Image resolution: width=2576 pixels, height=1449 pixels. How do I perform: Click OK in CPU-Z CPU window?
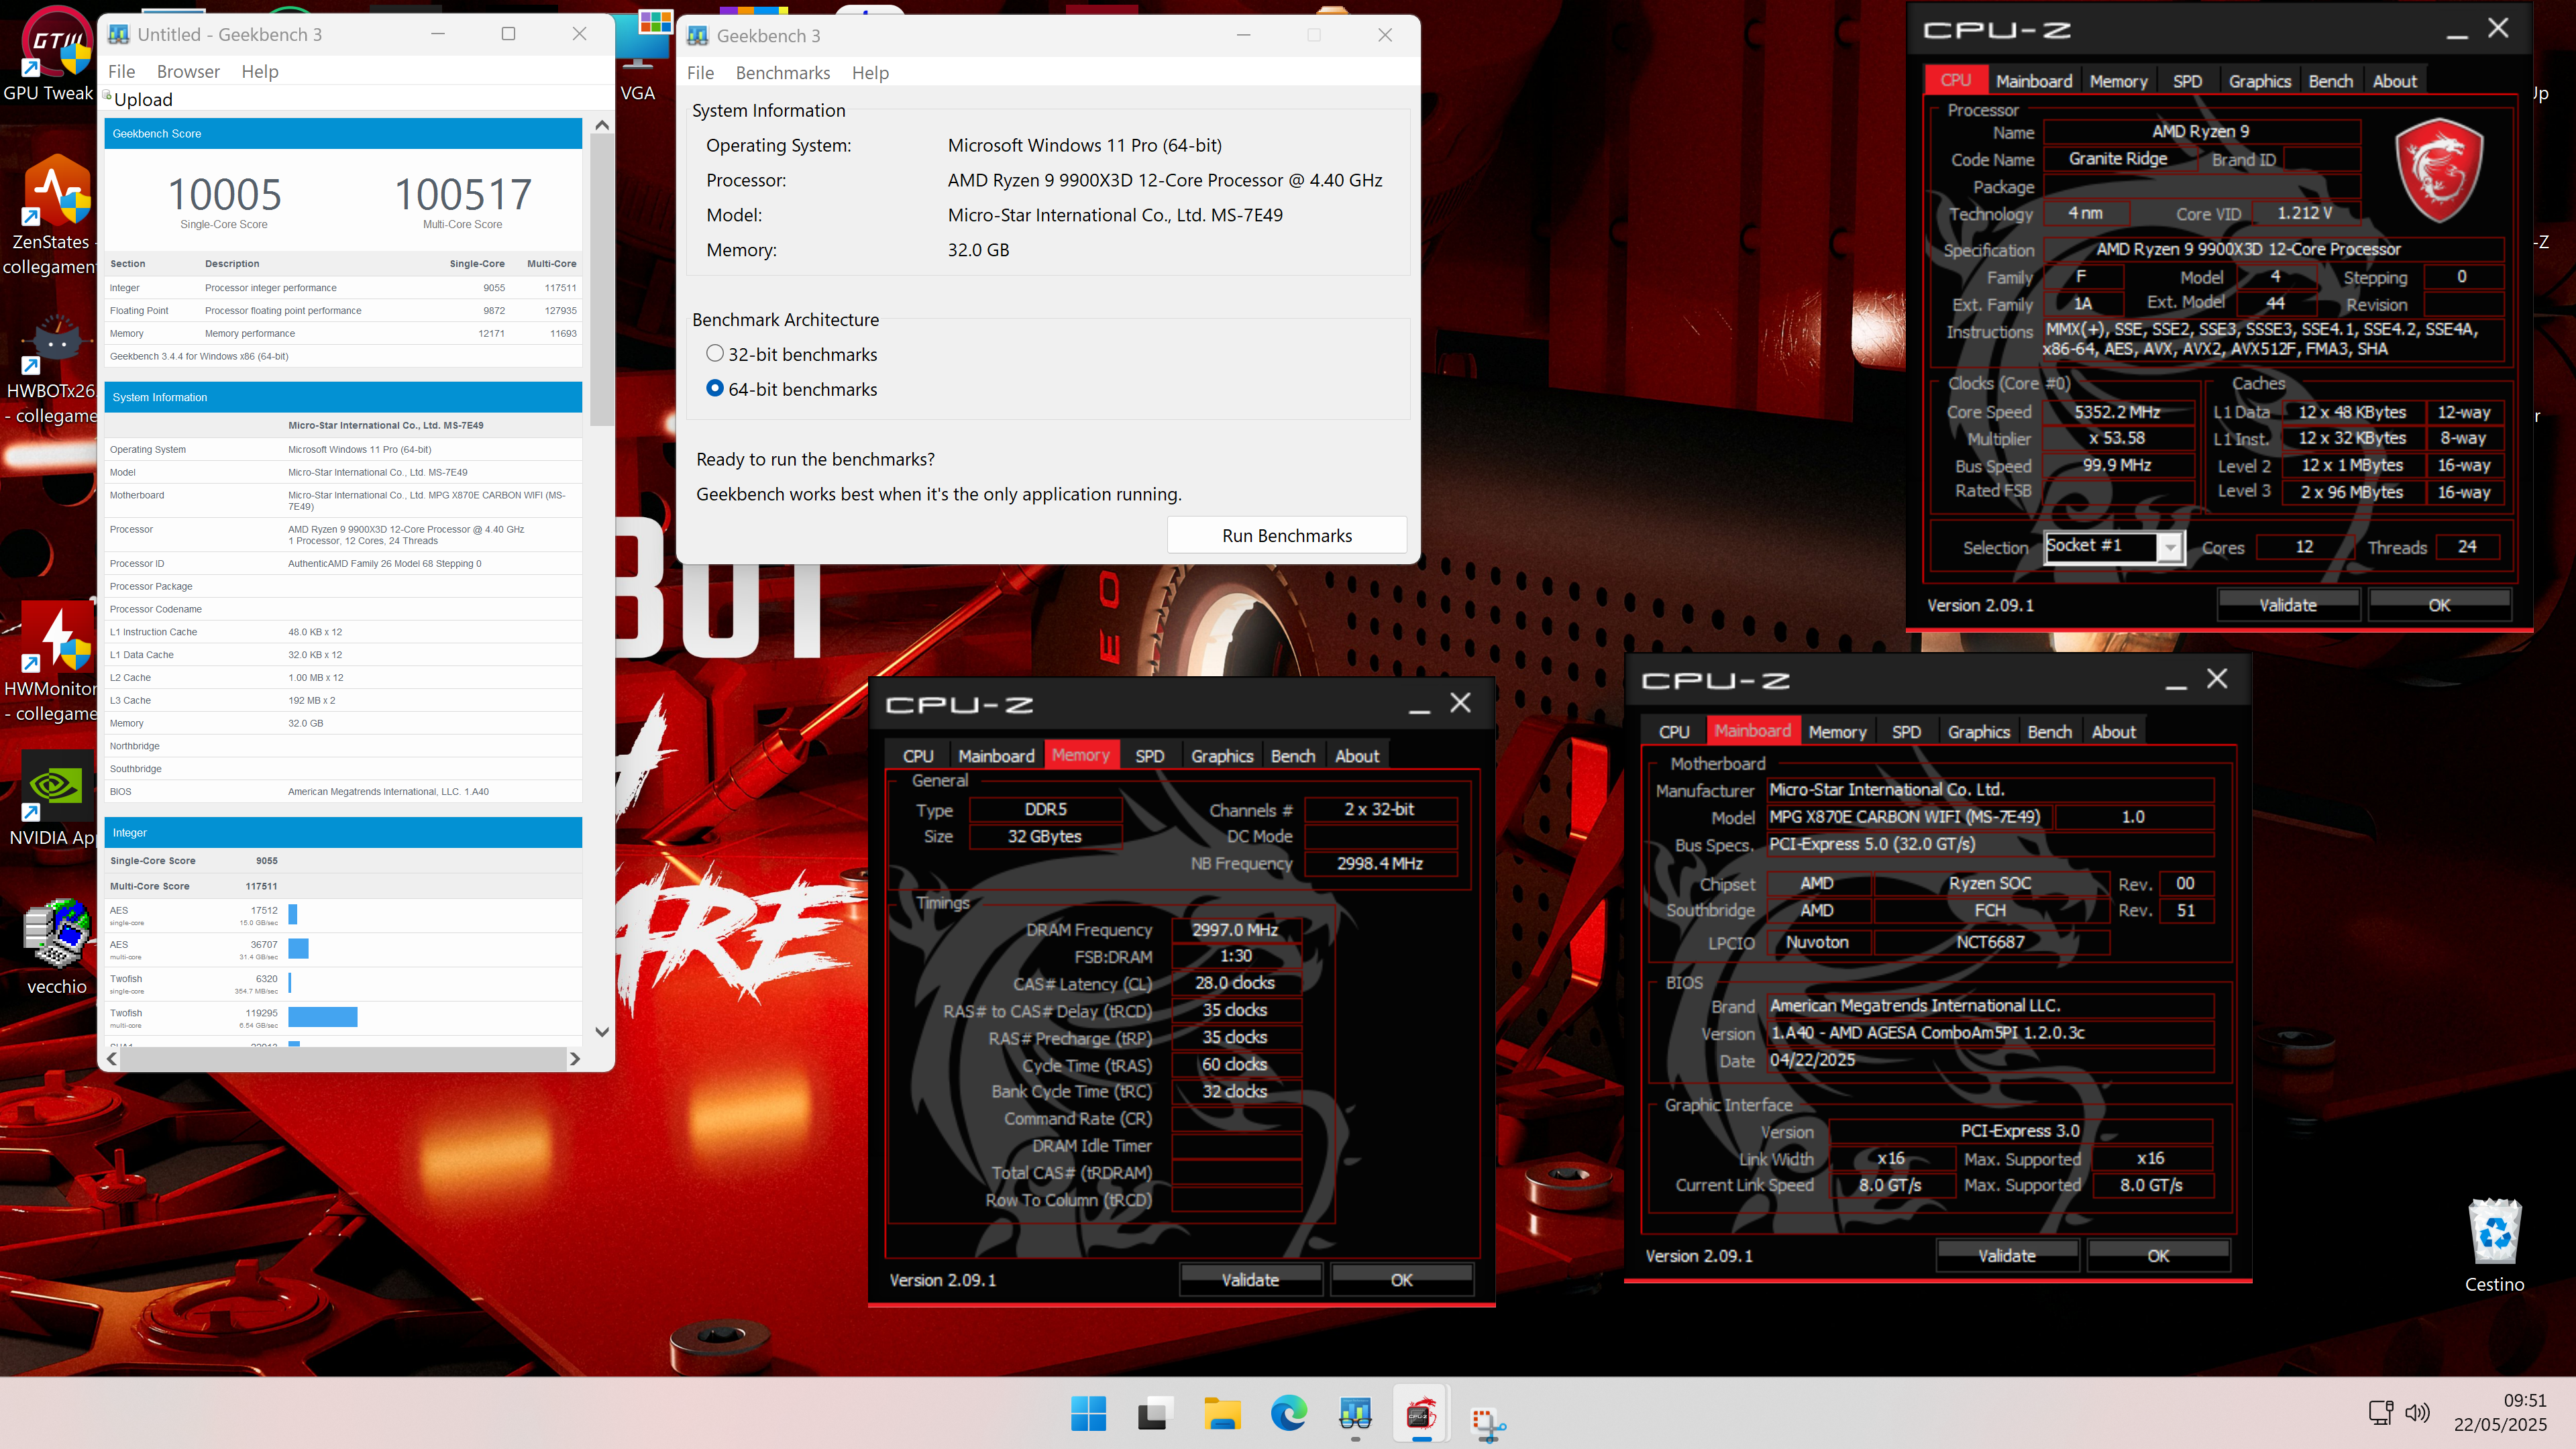[2439, 604]
